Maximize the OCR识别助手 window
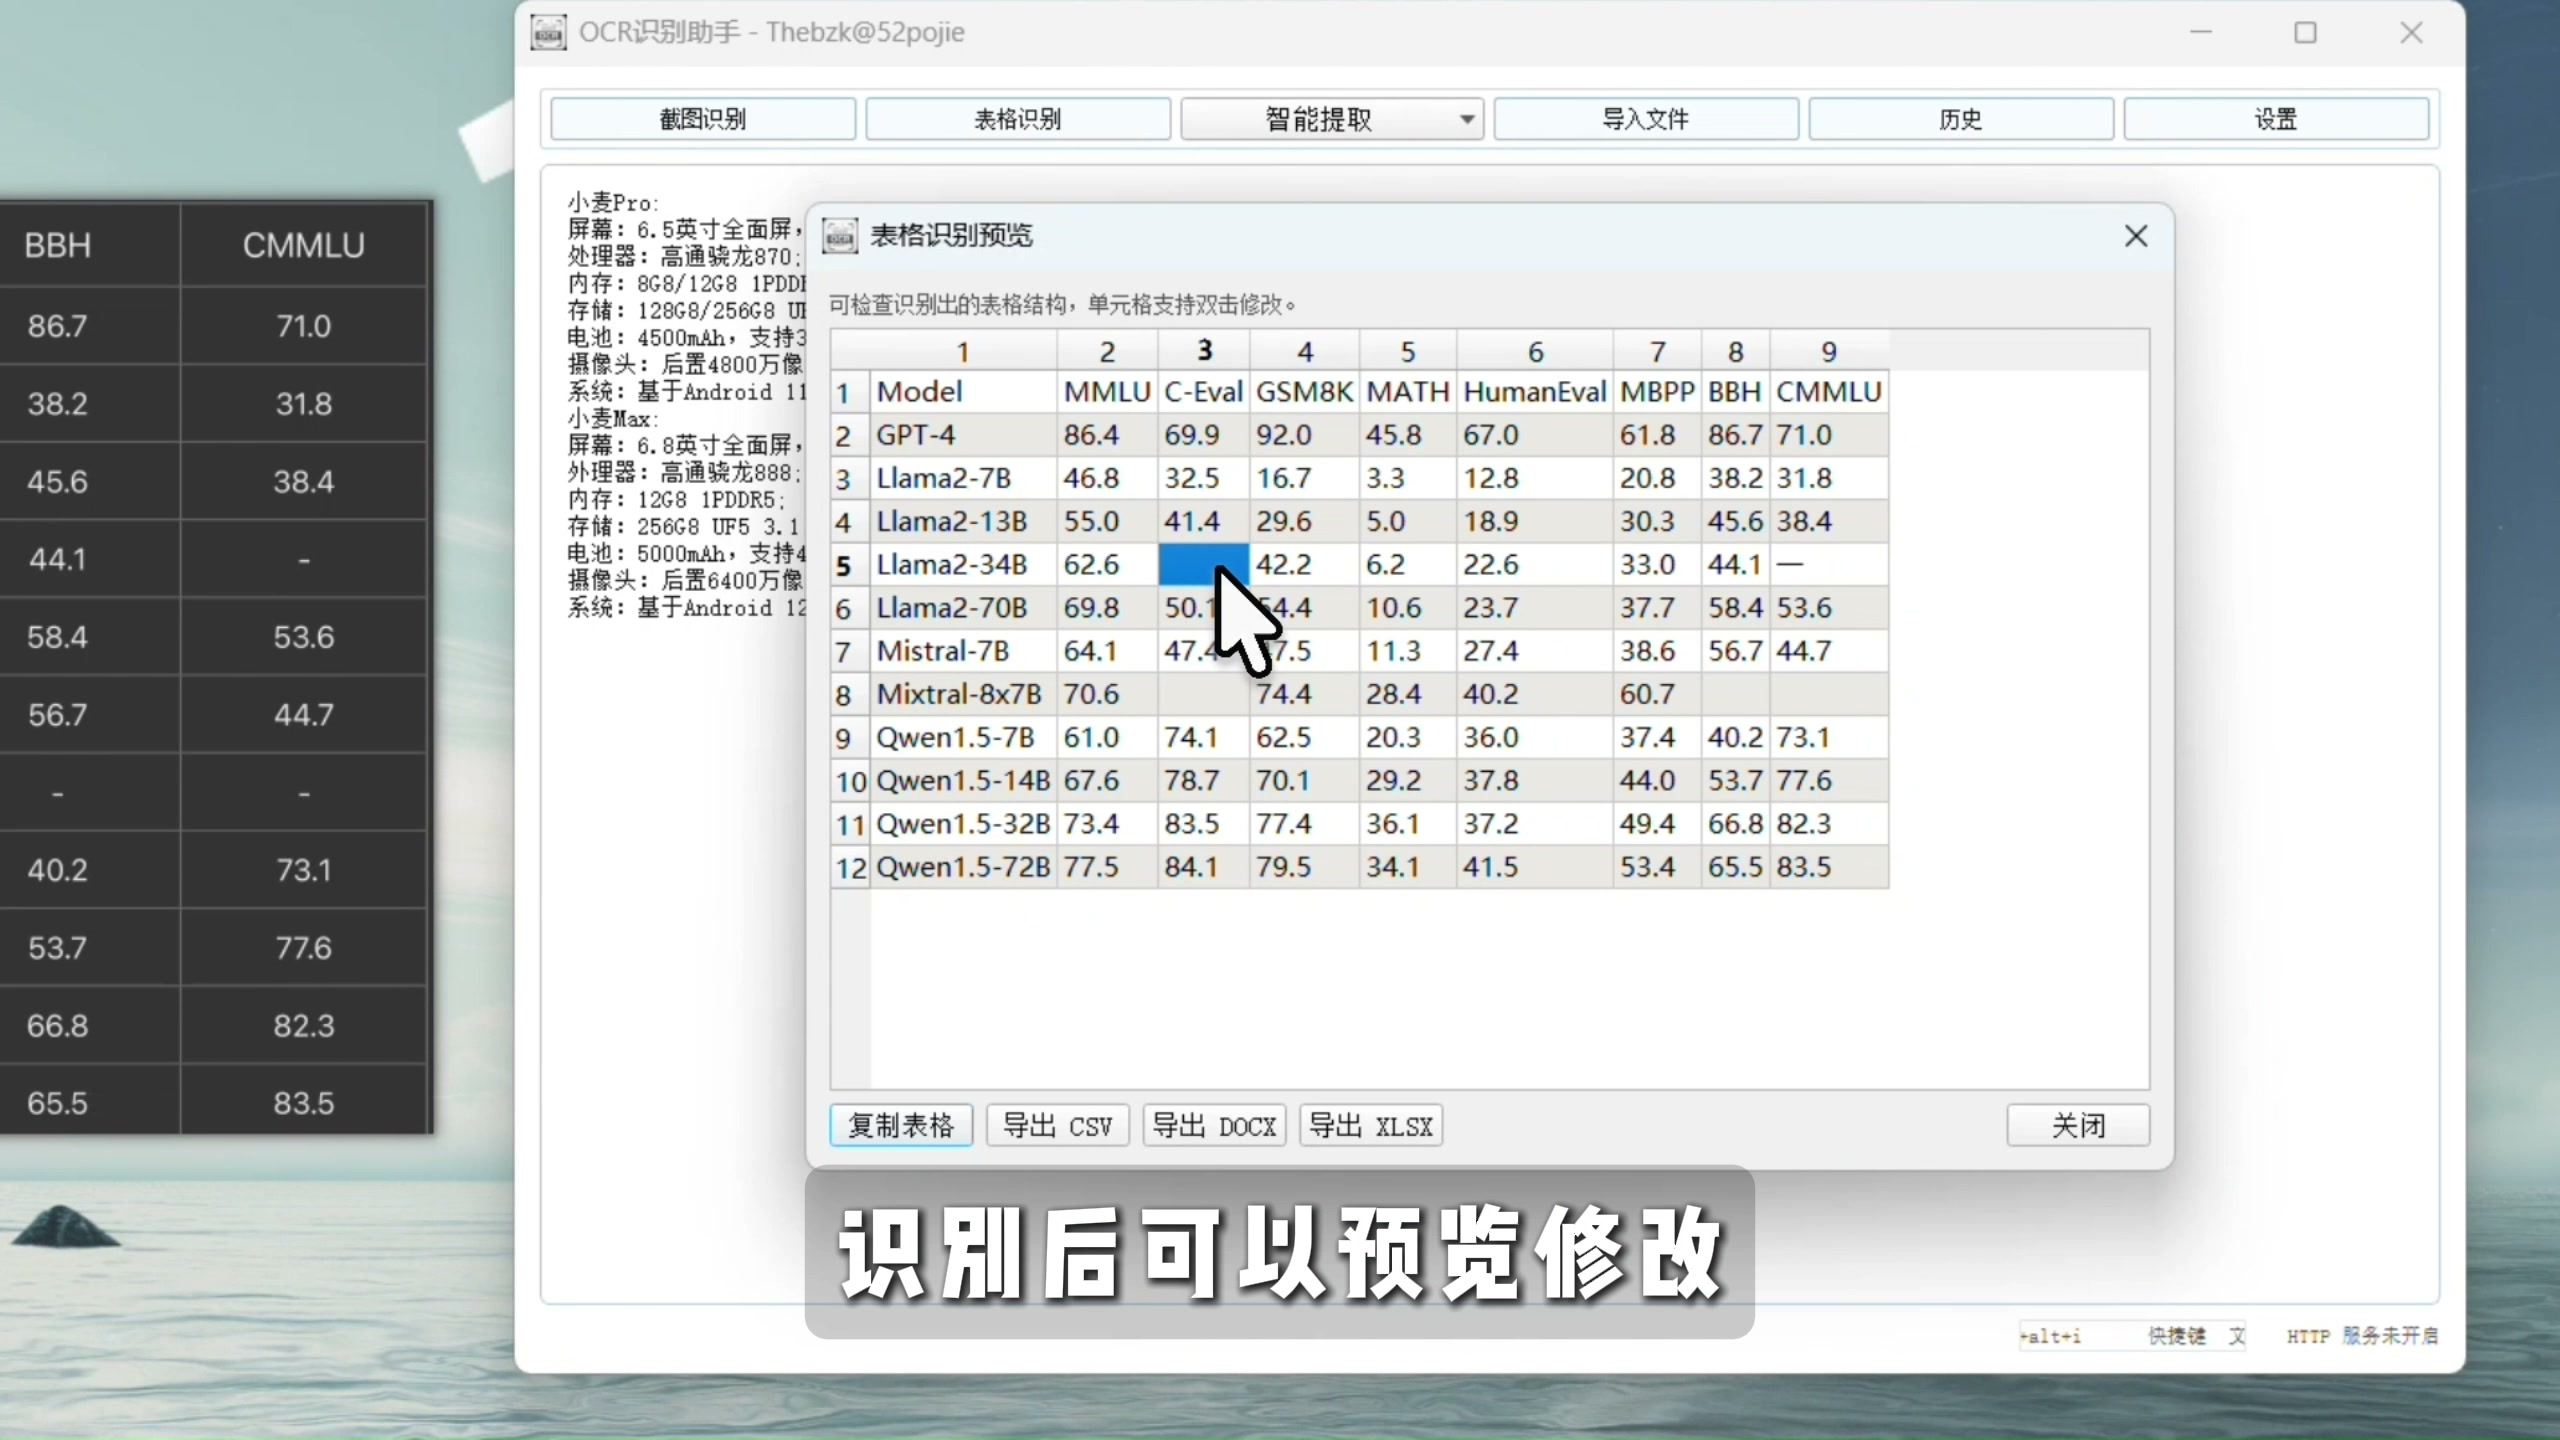This screenshot has height=1440, width=2560. coord(2305,33)
